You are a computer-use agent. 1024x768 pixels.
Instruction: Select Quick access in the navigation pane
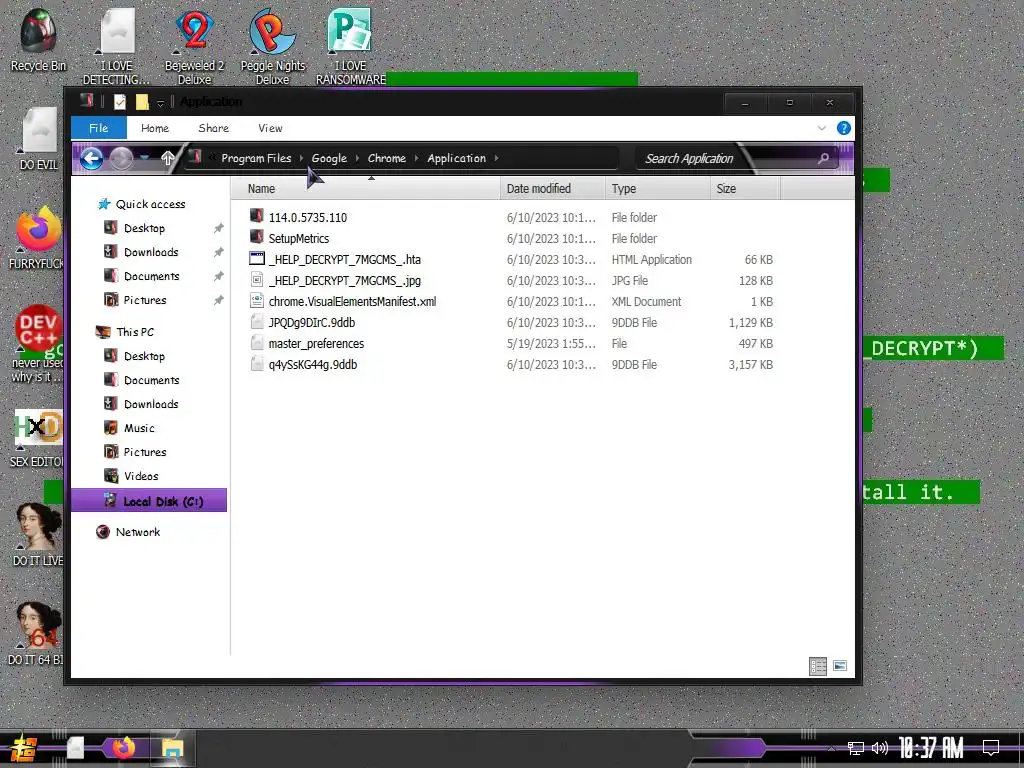[x=142, y=204]
